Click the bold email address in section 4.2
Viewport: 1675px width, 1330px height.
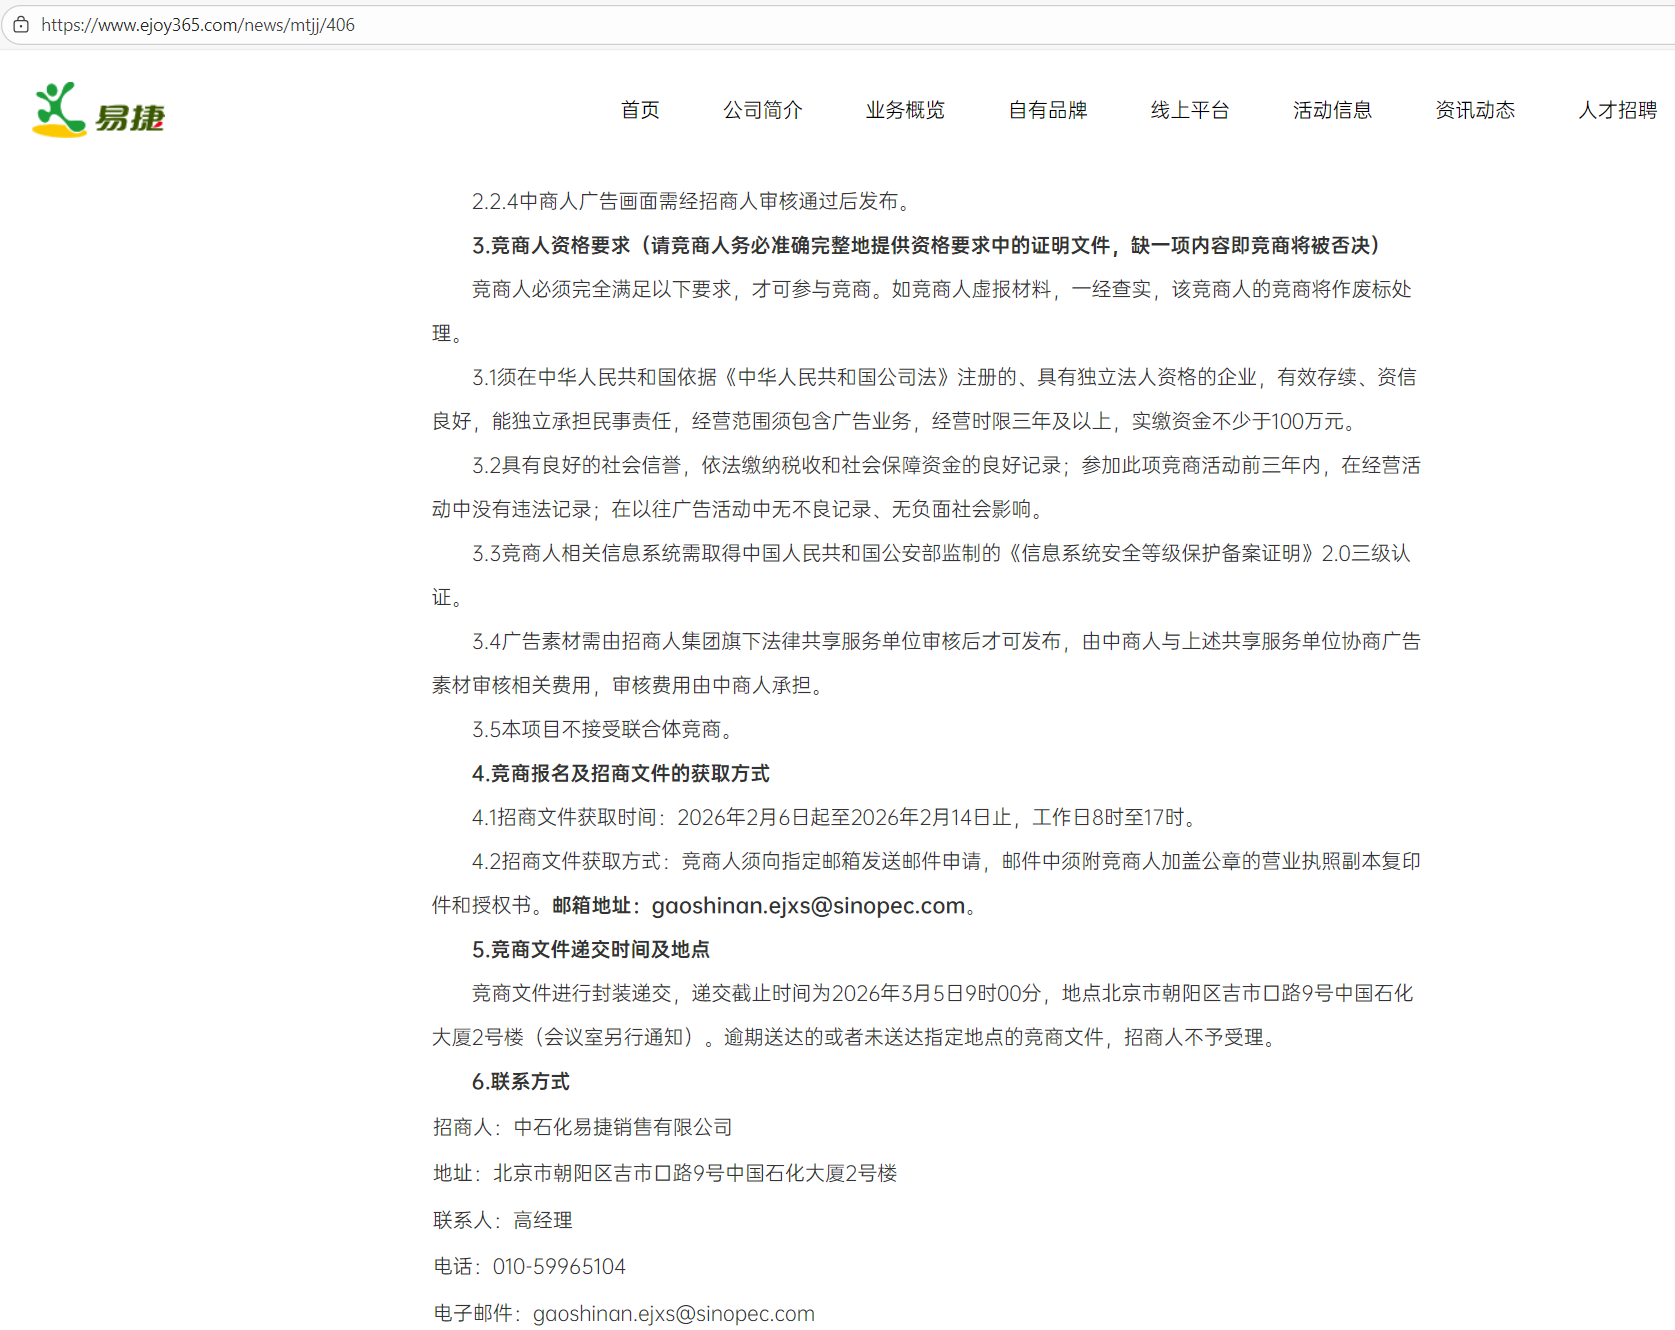pyautogui.click(x=808, y=906)
